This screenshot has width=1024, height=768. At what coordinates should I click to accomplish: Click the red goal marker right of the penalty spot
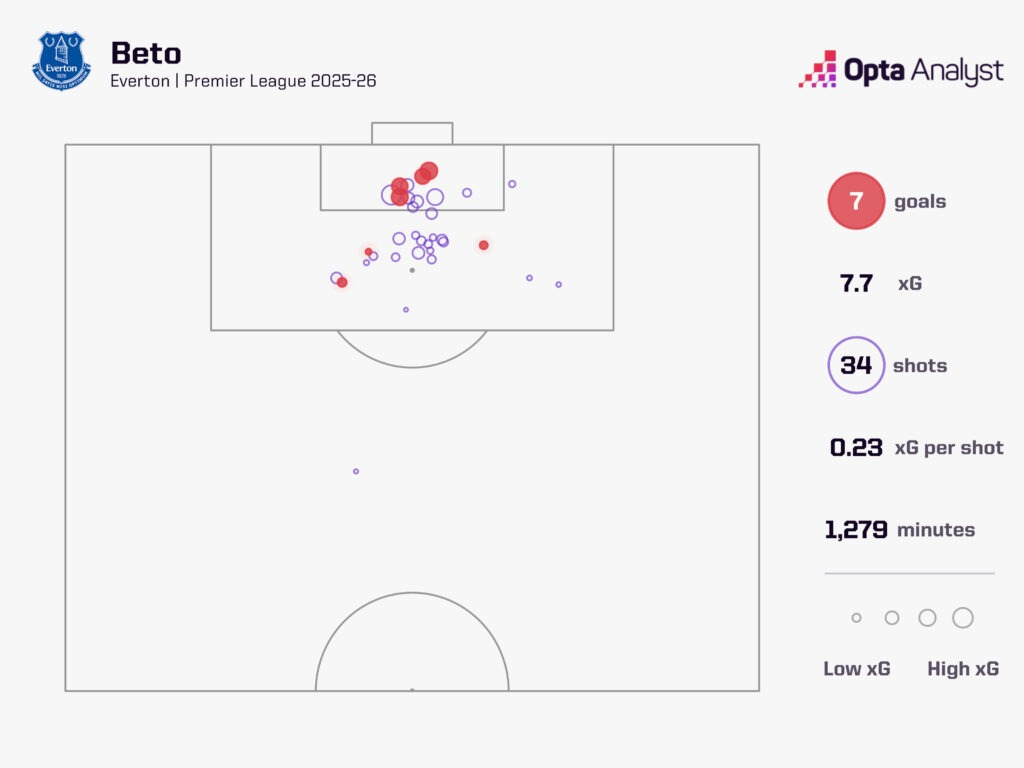484,245
